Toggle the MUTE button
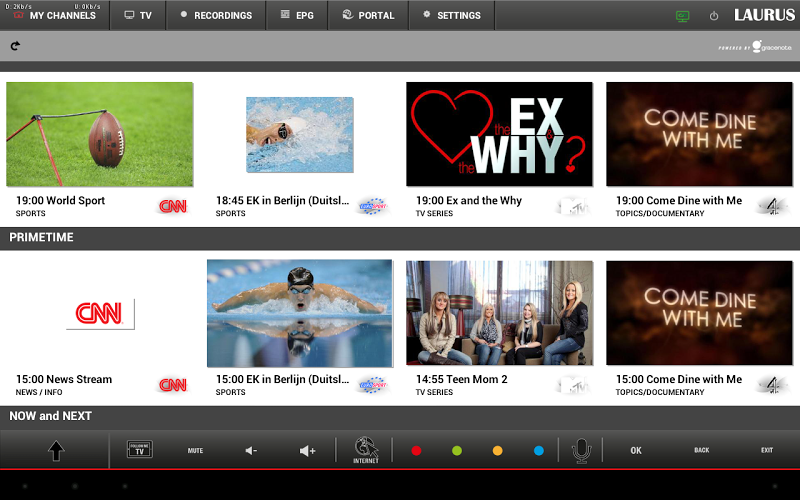 point(195,451)
